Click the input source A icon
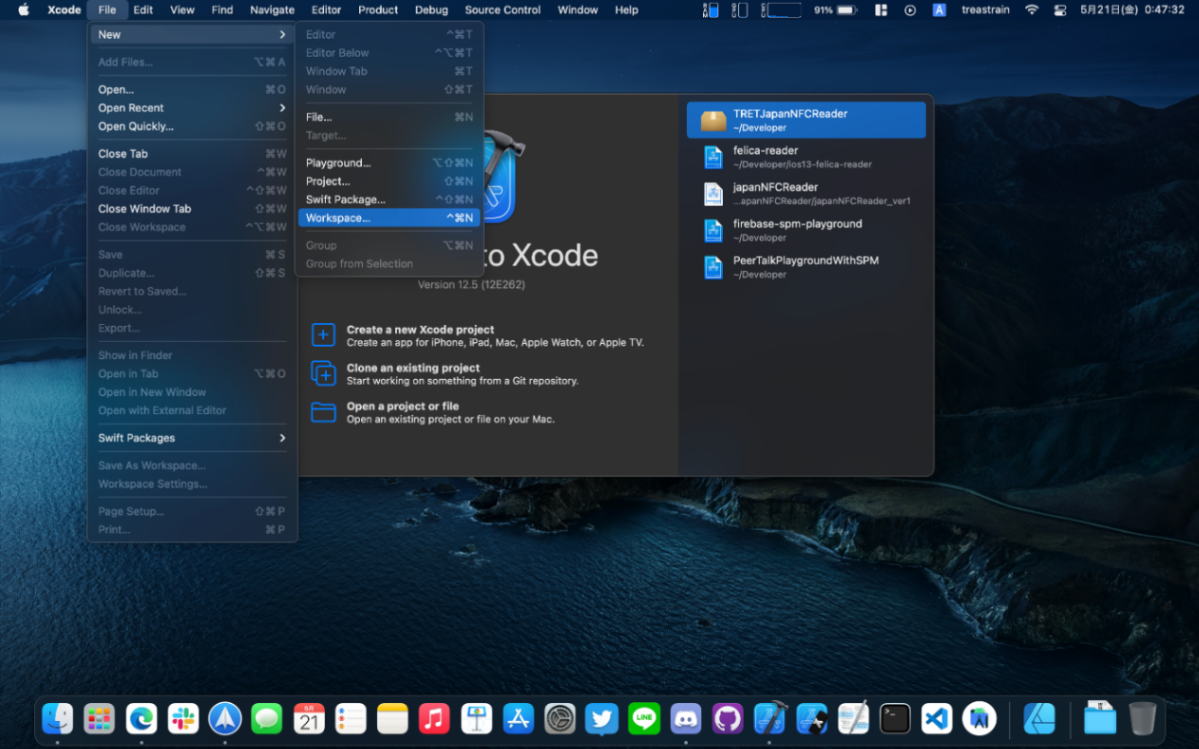This screenshot has width=1199, height=749. [939, 10]
